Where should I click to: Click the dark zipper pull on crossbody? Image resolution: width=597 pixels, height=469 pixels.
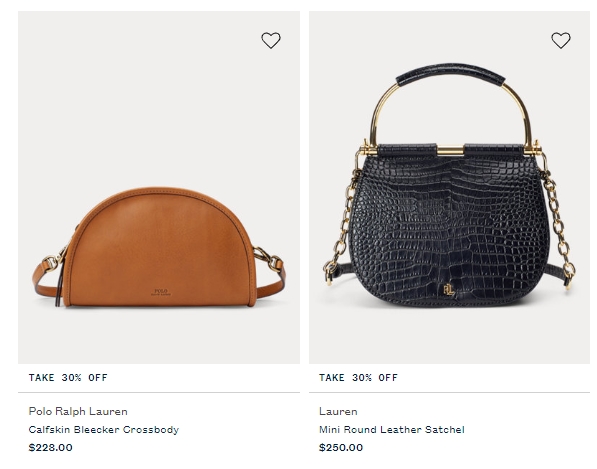coord(59,284)
